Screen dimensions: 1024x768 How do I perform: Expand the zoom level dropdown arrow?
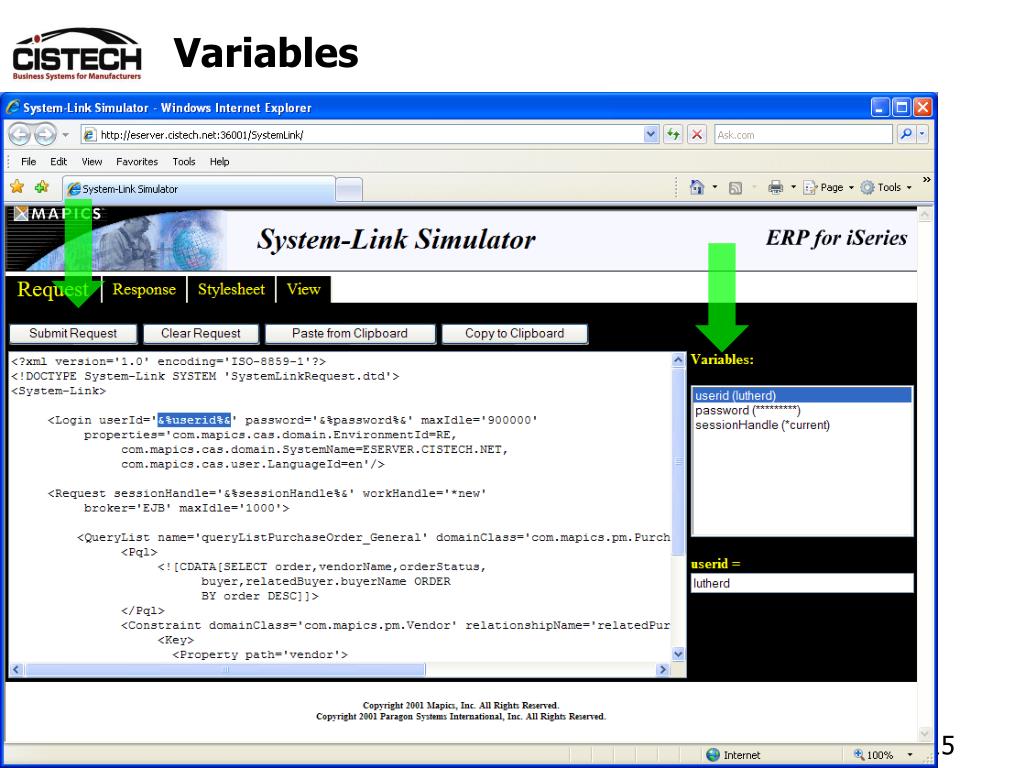[910, 755]
